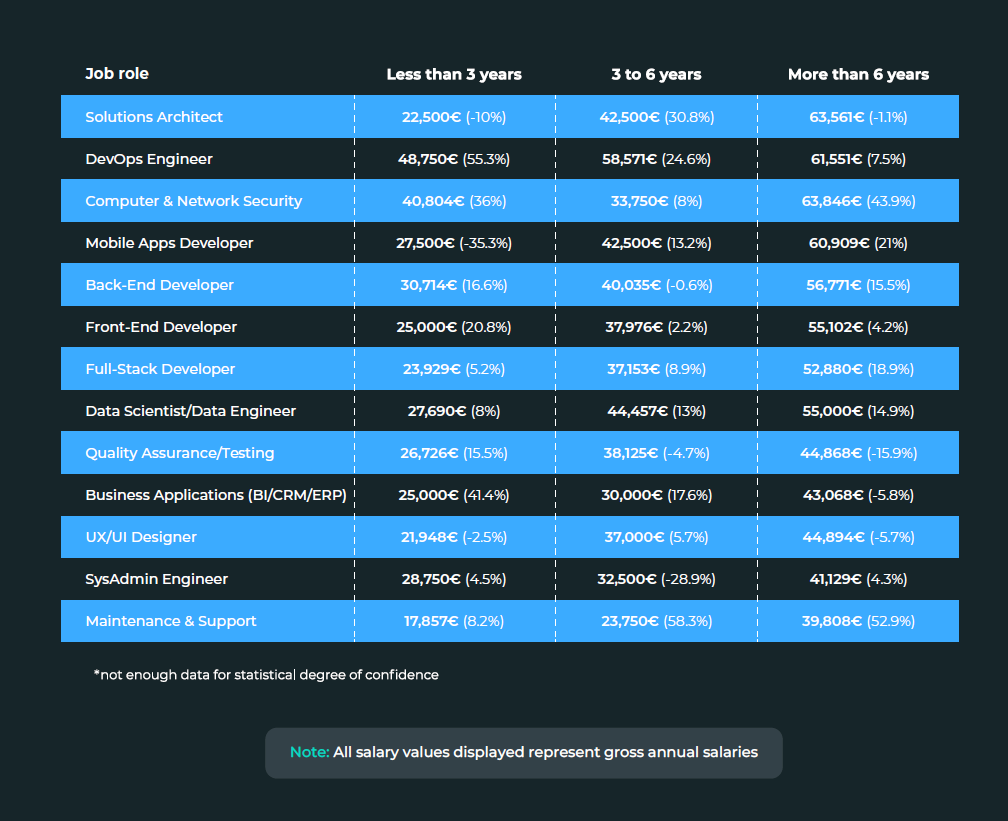Image resolution: width=1008 pixels, height=821 pixels.
Task: Click the 37,000€ (5.7%) cell
Action: pyautogui.click(x=656, y=537)
